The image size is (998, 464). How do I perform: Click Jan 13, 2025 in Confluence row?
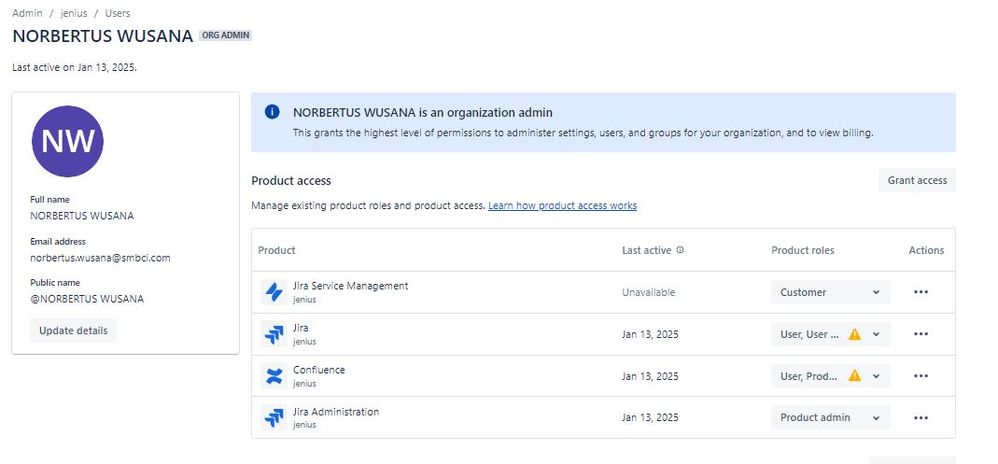click(650, 376)
